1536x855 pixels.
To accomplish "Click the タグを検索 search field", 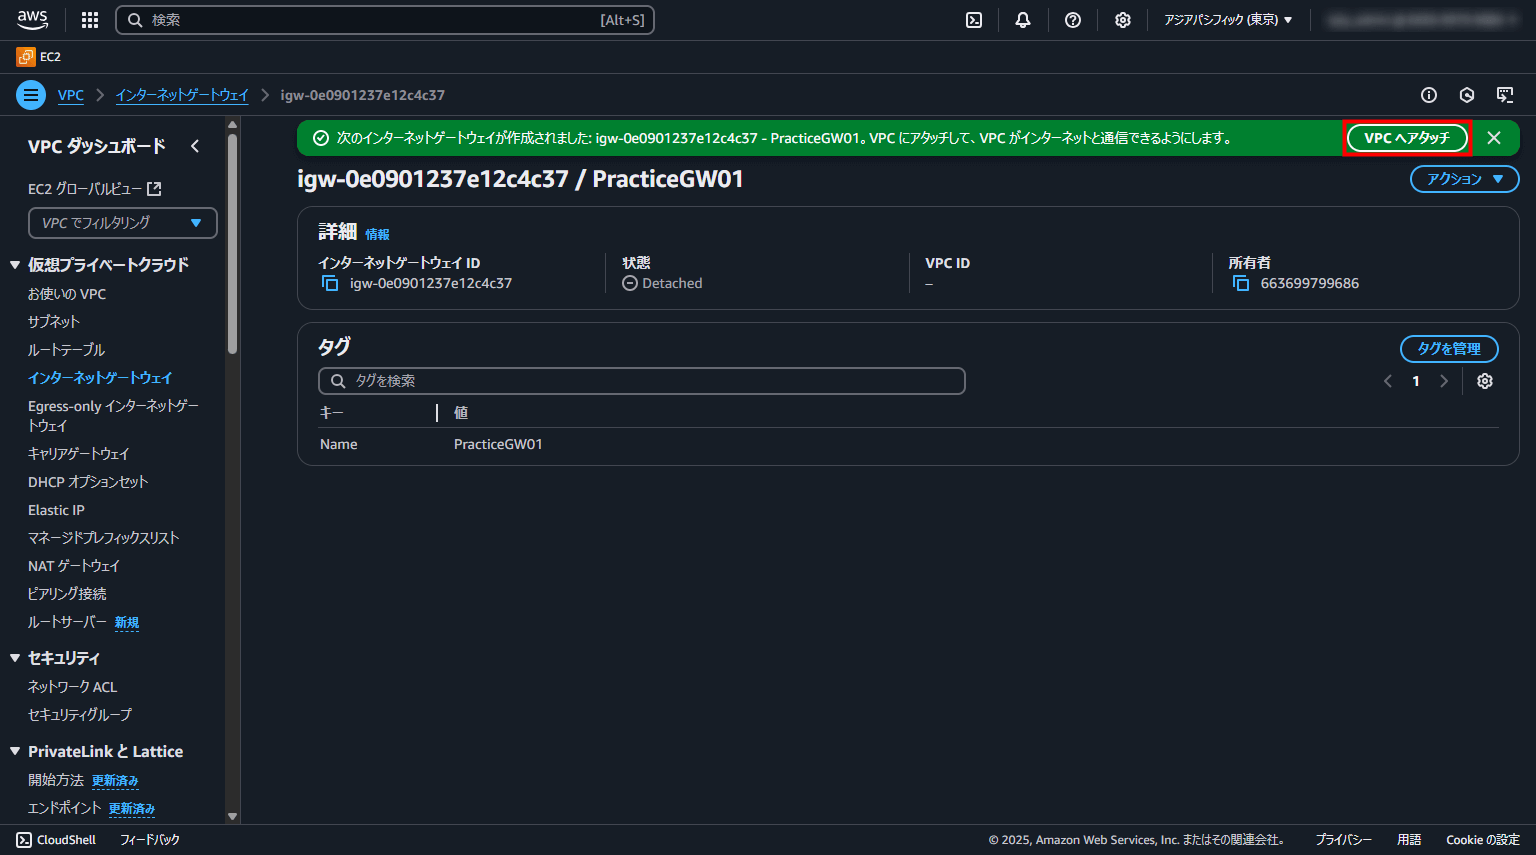I will [x=641, y=381].
